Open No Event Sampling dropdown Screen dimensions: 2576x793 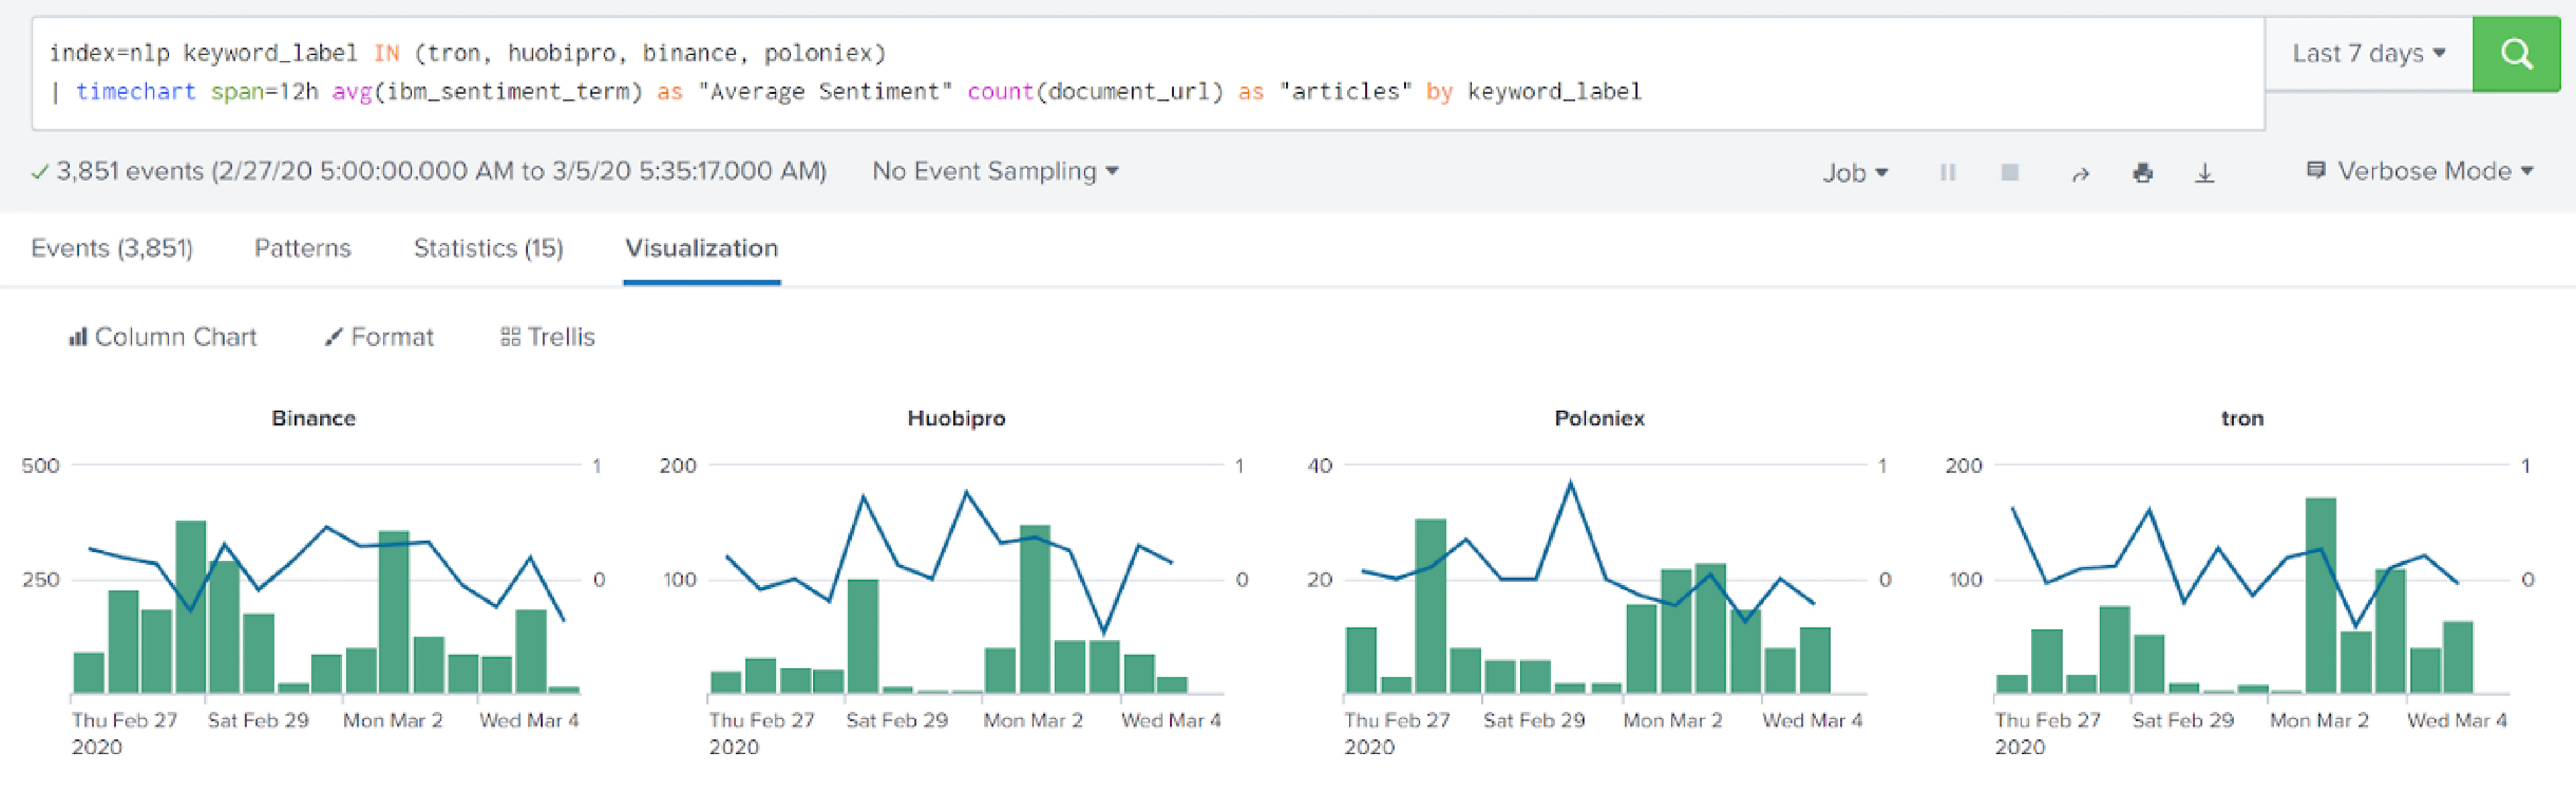[995, 171]
